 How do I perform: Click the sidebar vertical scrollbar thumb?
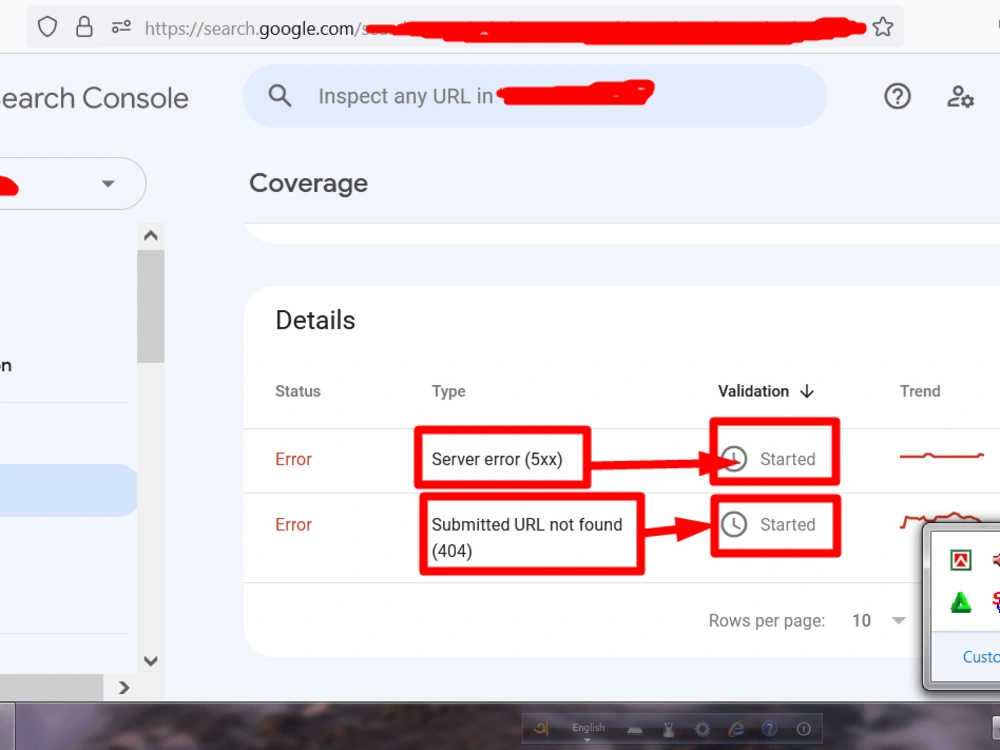point(151,306)
